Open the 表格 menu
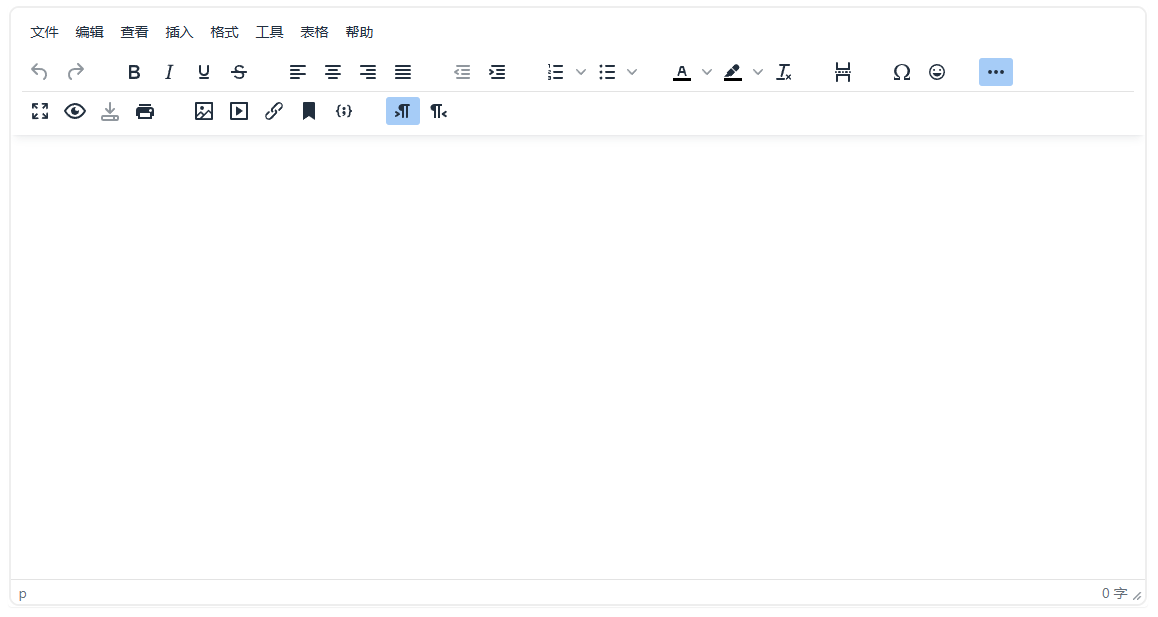This screenshot has width=1158, height=617. click(x=314, y=32)
